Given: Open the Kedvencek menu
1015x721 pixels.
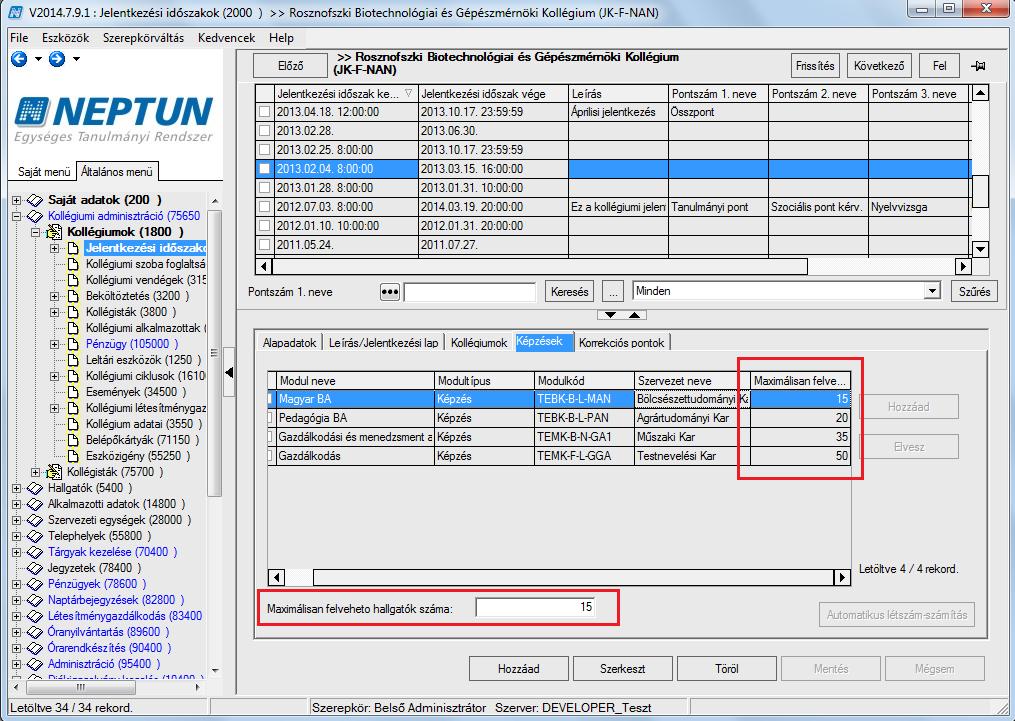Looking at the screenshot, I should (227, 38).
